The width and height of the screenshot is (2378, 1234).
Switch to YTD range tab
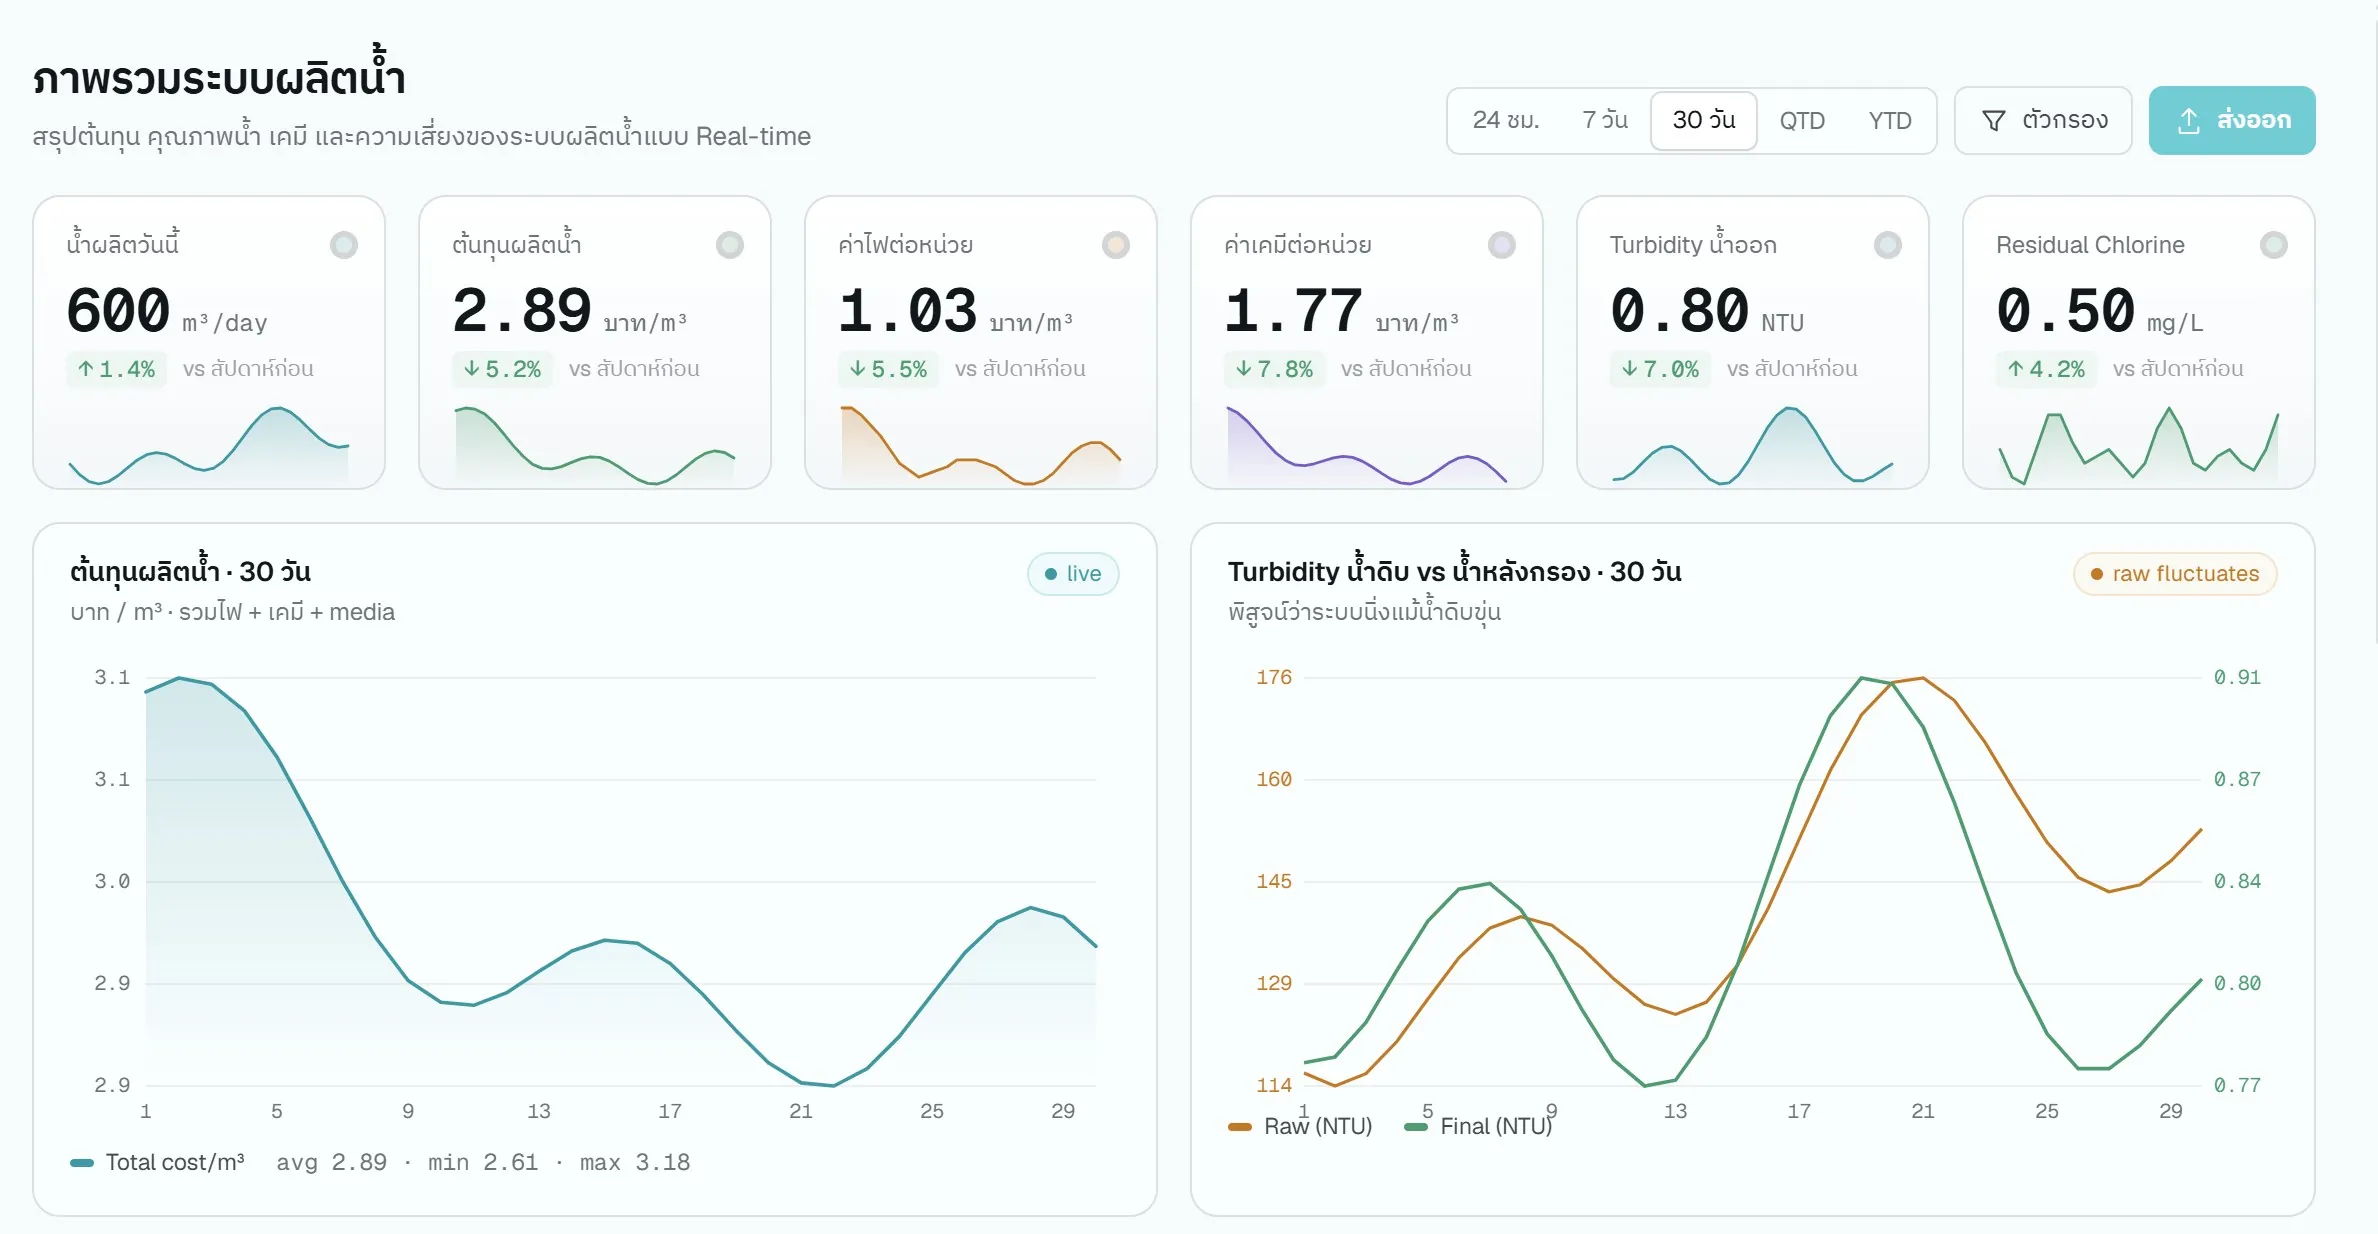click(1889, 120)
